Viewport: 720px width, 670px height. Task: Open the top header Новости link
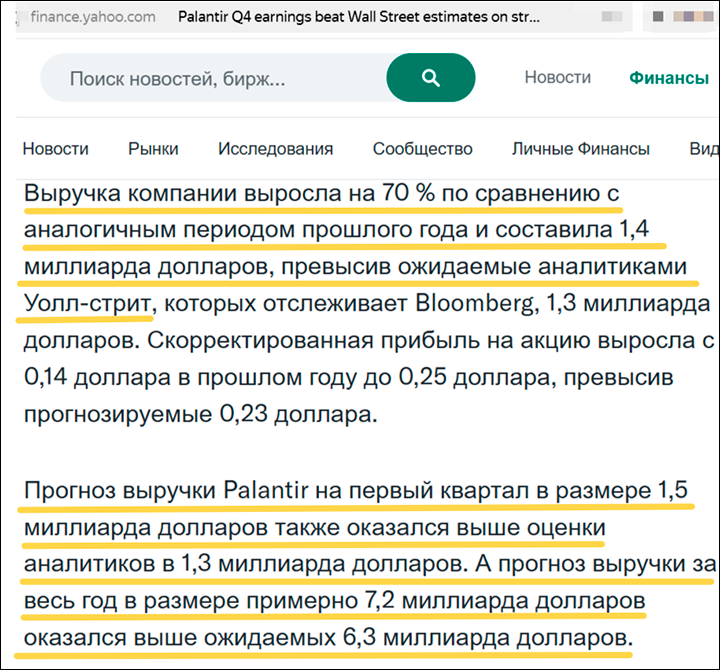point(557,78)
